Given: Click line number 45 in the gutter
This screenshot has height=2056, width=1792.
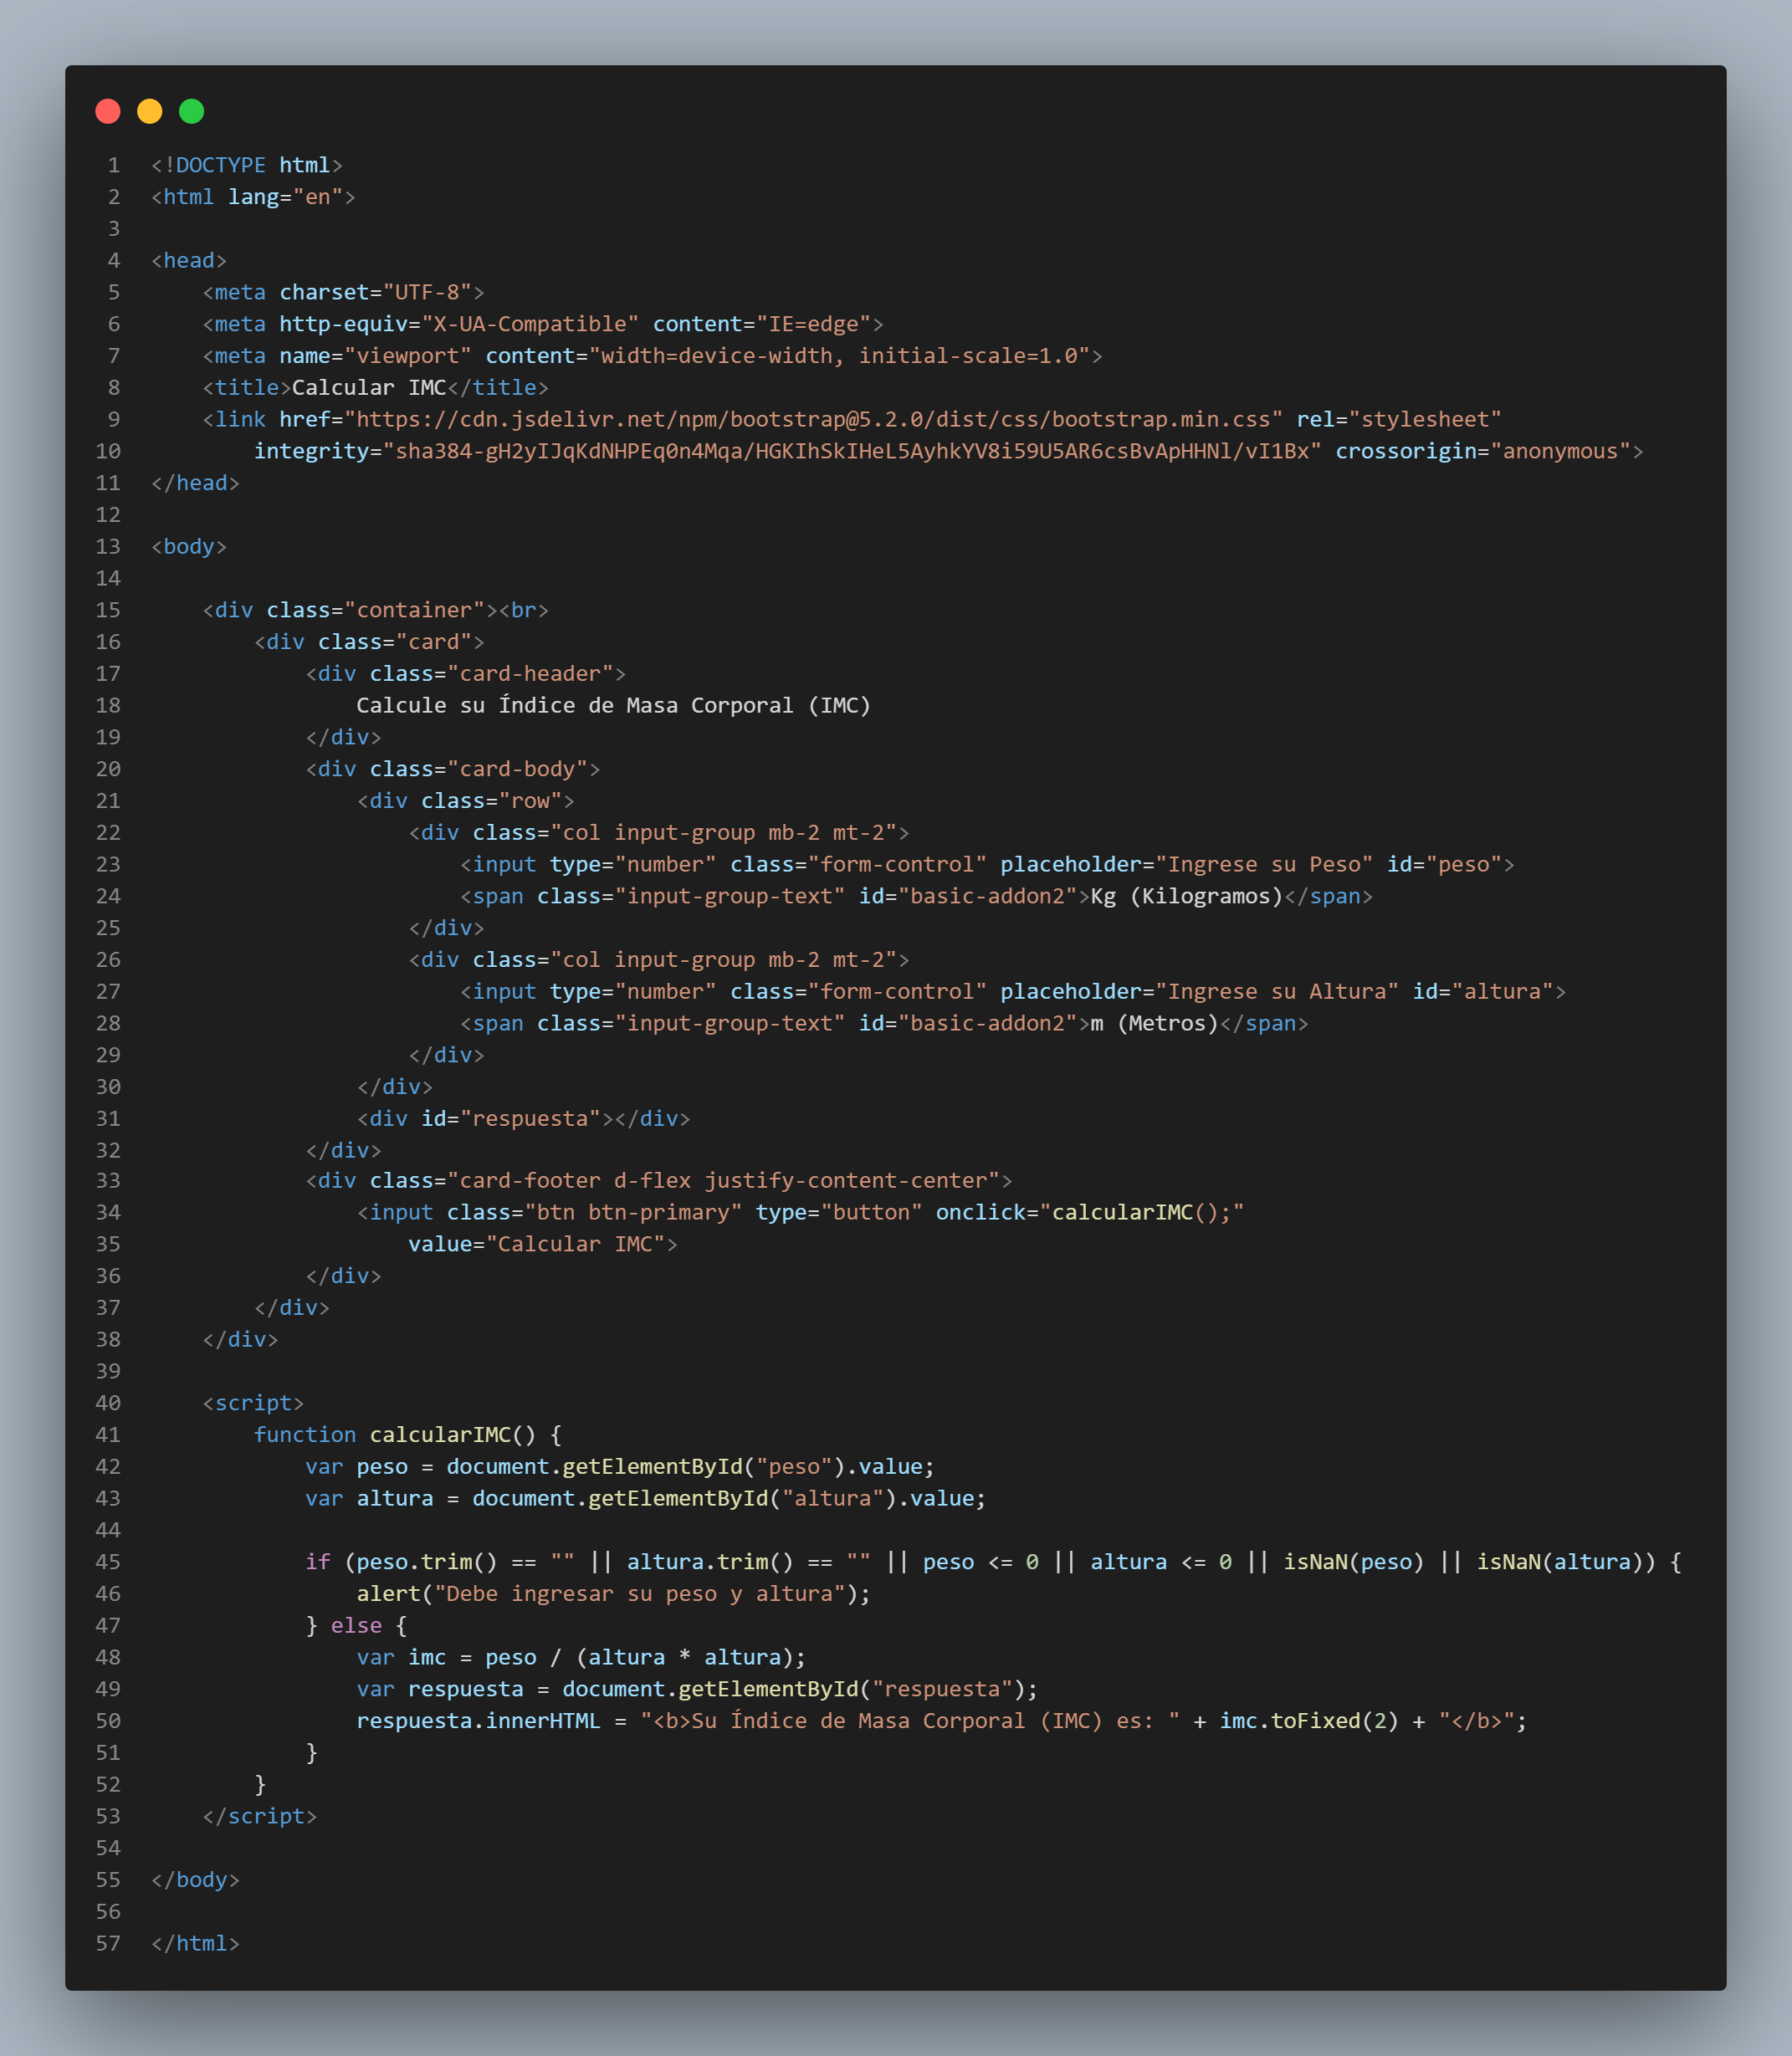Looking at the screenshot, I should pyautogui.click(x=108, y=1563).
